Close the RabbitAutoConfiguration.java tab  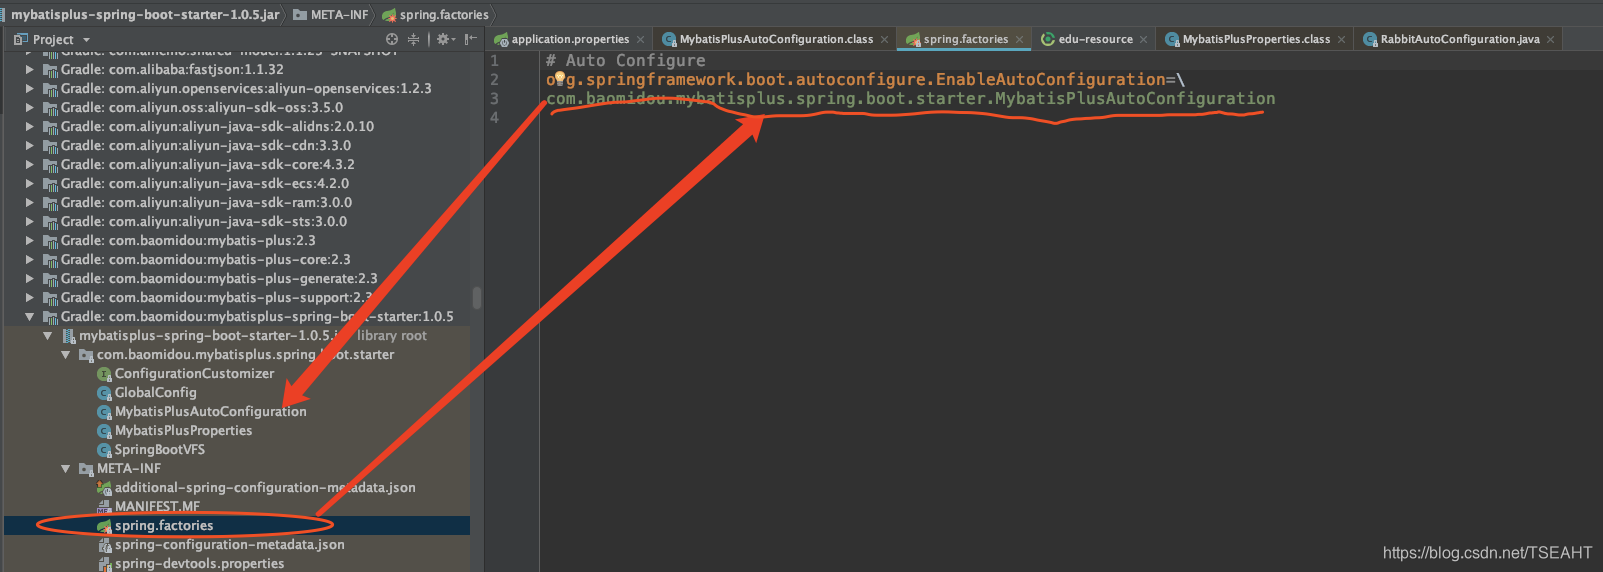[x=1550, y=40]
